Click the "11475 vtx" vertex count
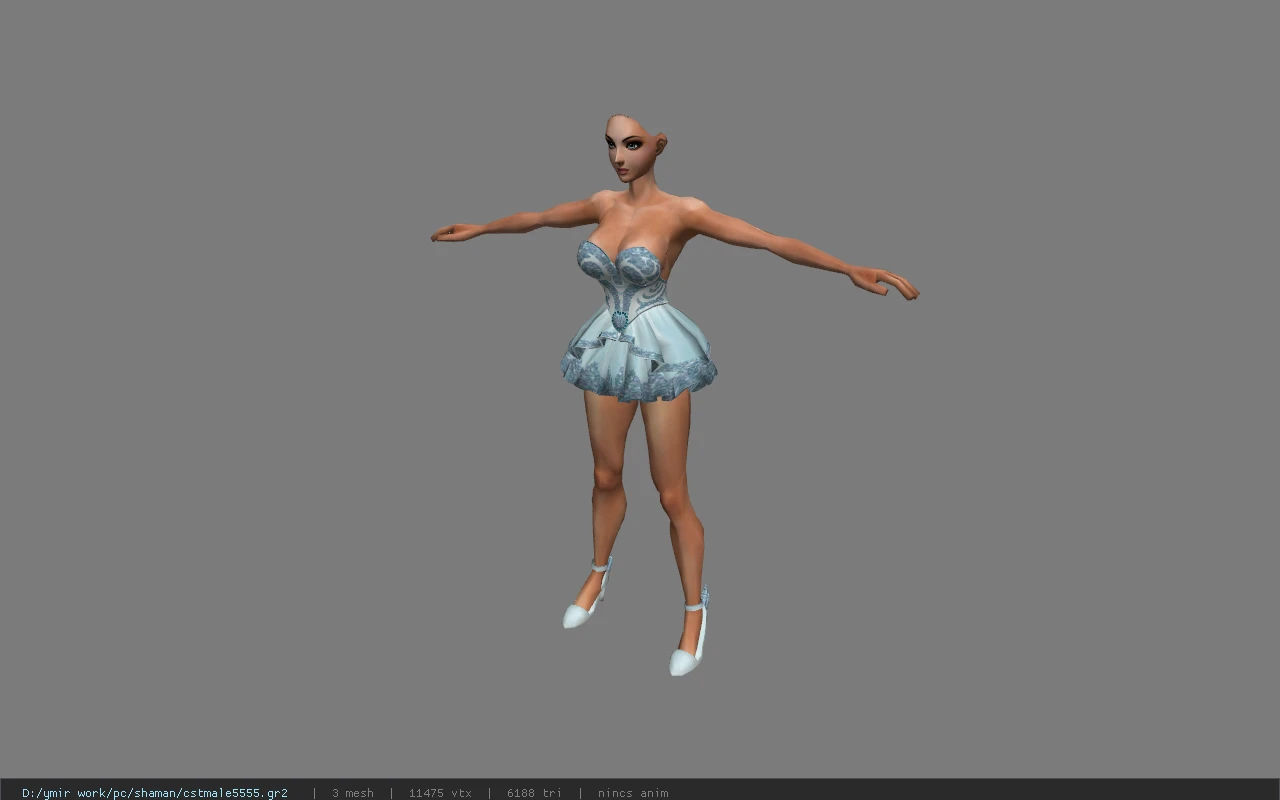The image size is (1280, 800). pos(440,793)
